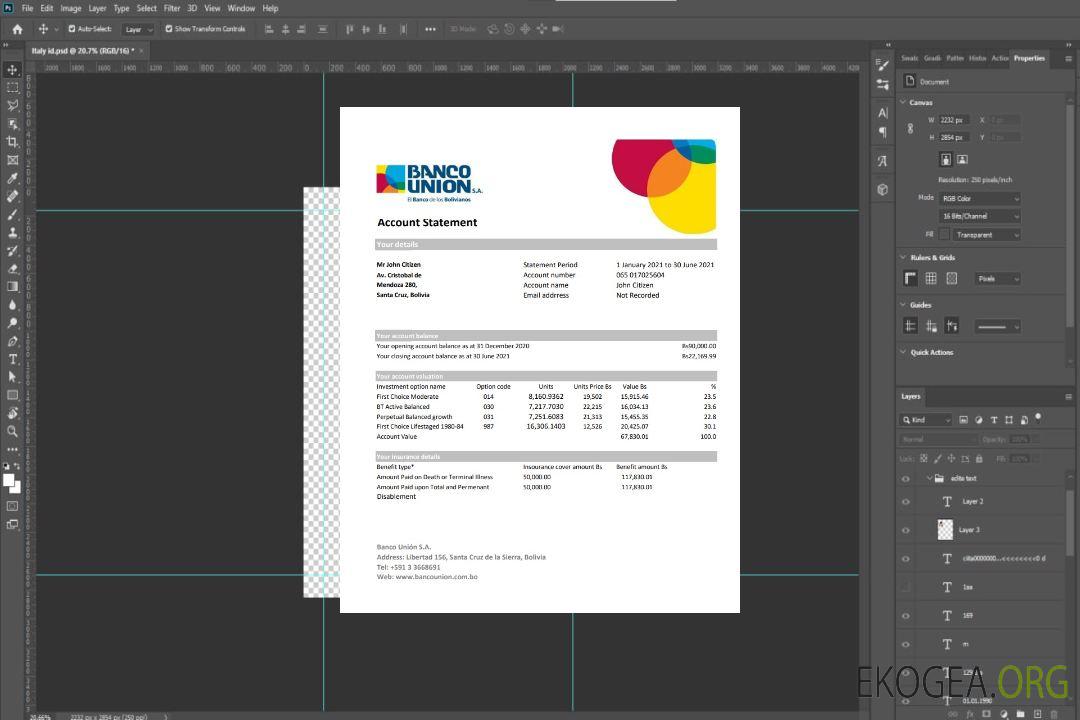
Task: Click the canvas Fill color swatch
Action: pyautogui.click(x=944, y=235)
